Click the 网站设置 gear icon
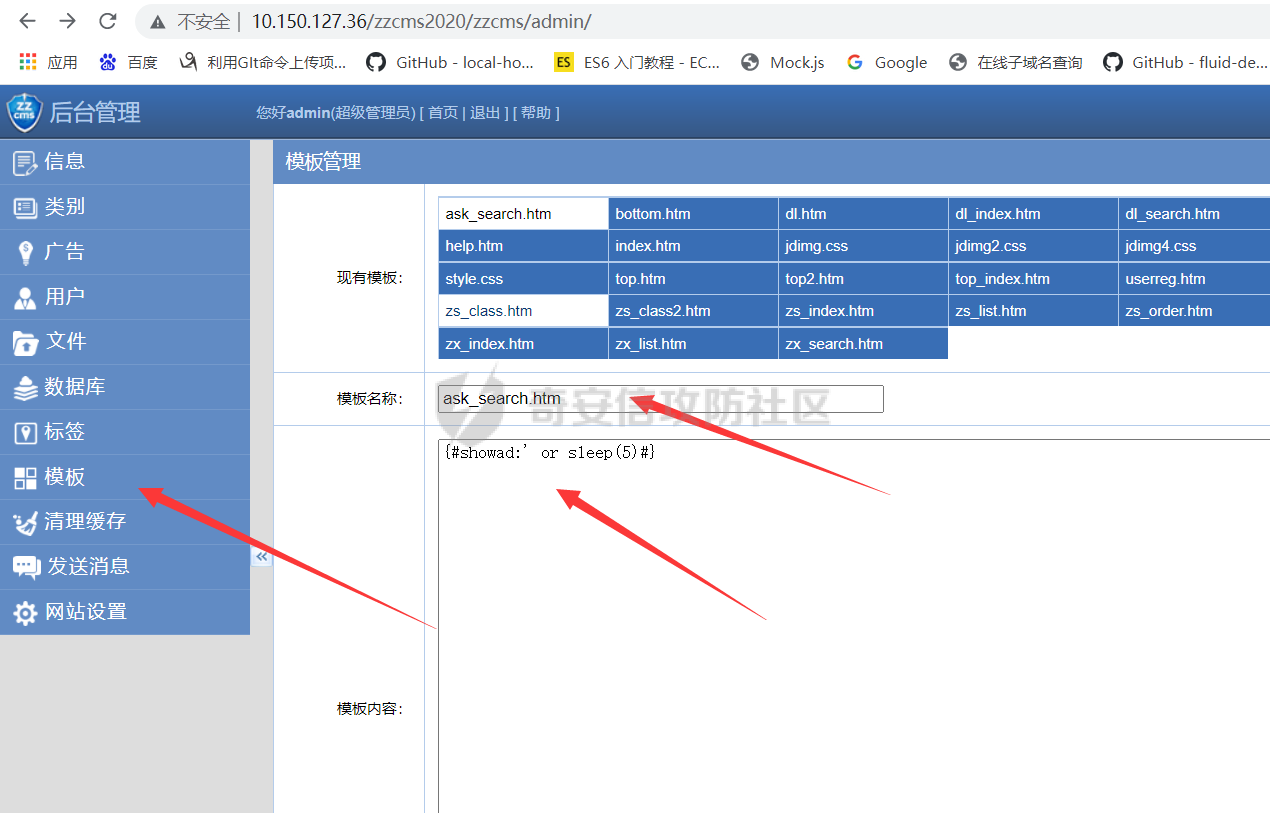The height and width of the screenshot is (813, 1270). [25, 612]
